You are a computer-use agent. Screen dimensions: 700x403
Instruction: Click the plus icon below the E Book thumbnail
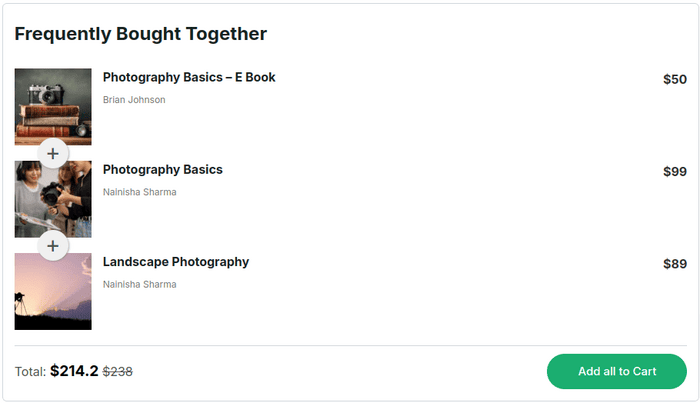(53, 154)
